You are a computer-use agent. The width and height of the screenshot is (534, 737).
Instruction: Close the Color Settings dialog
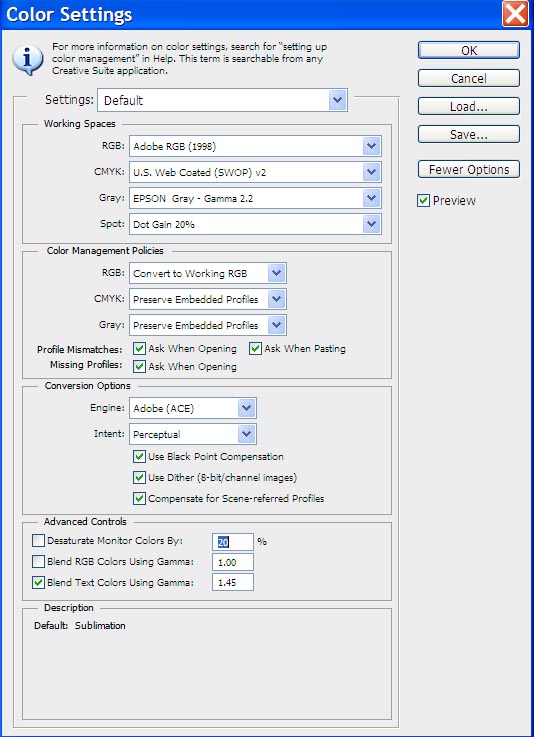[516, 14]
